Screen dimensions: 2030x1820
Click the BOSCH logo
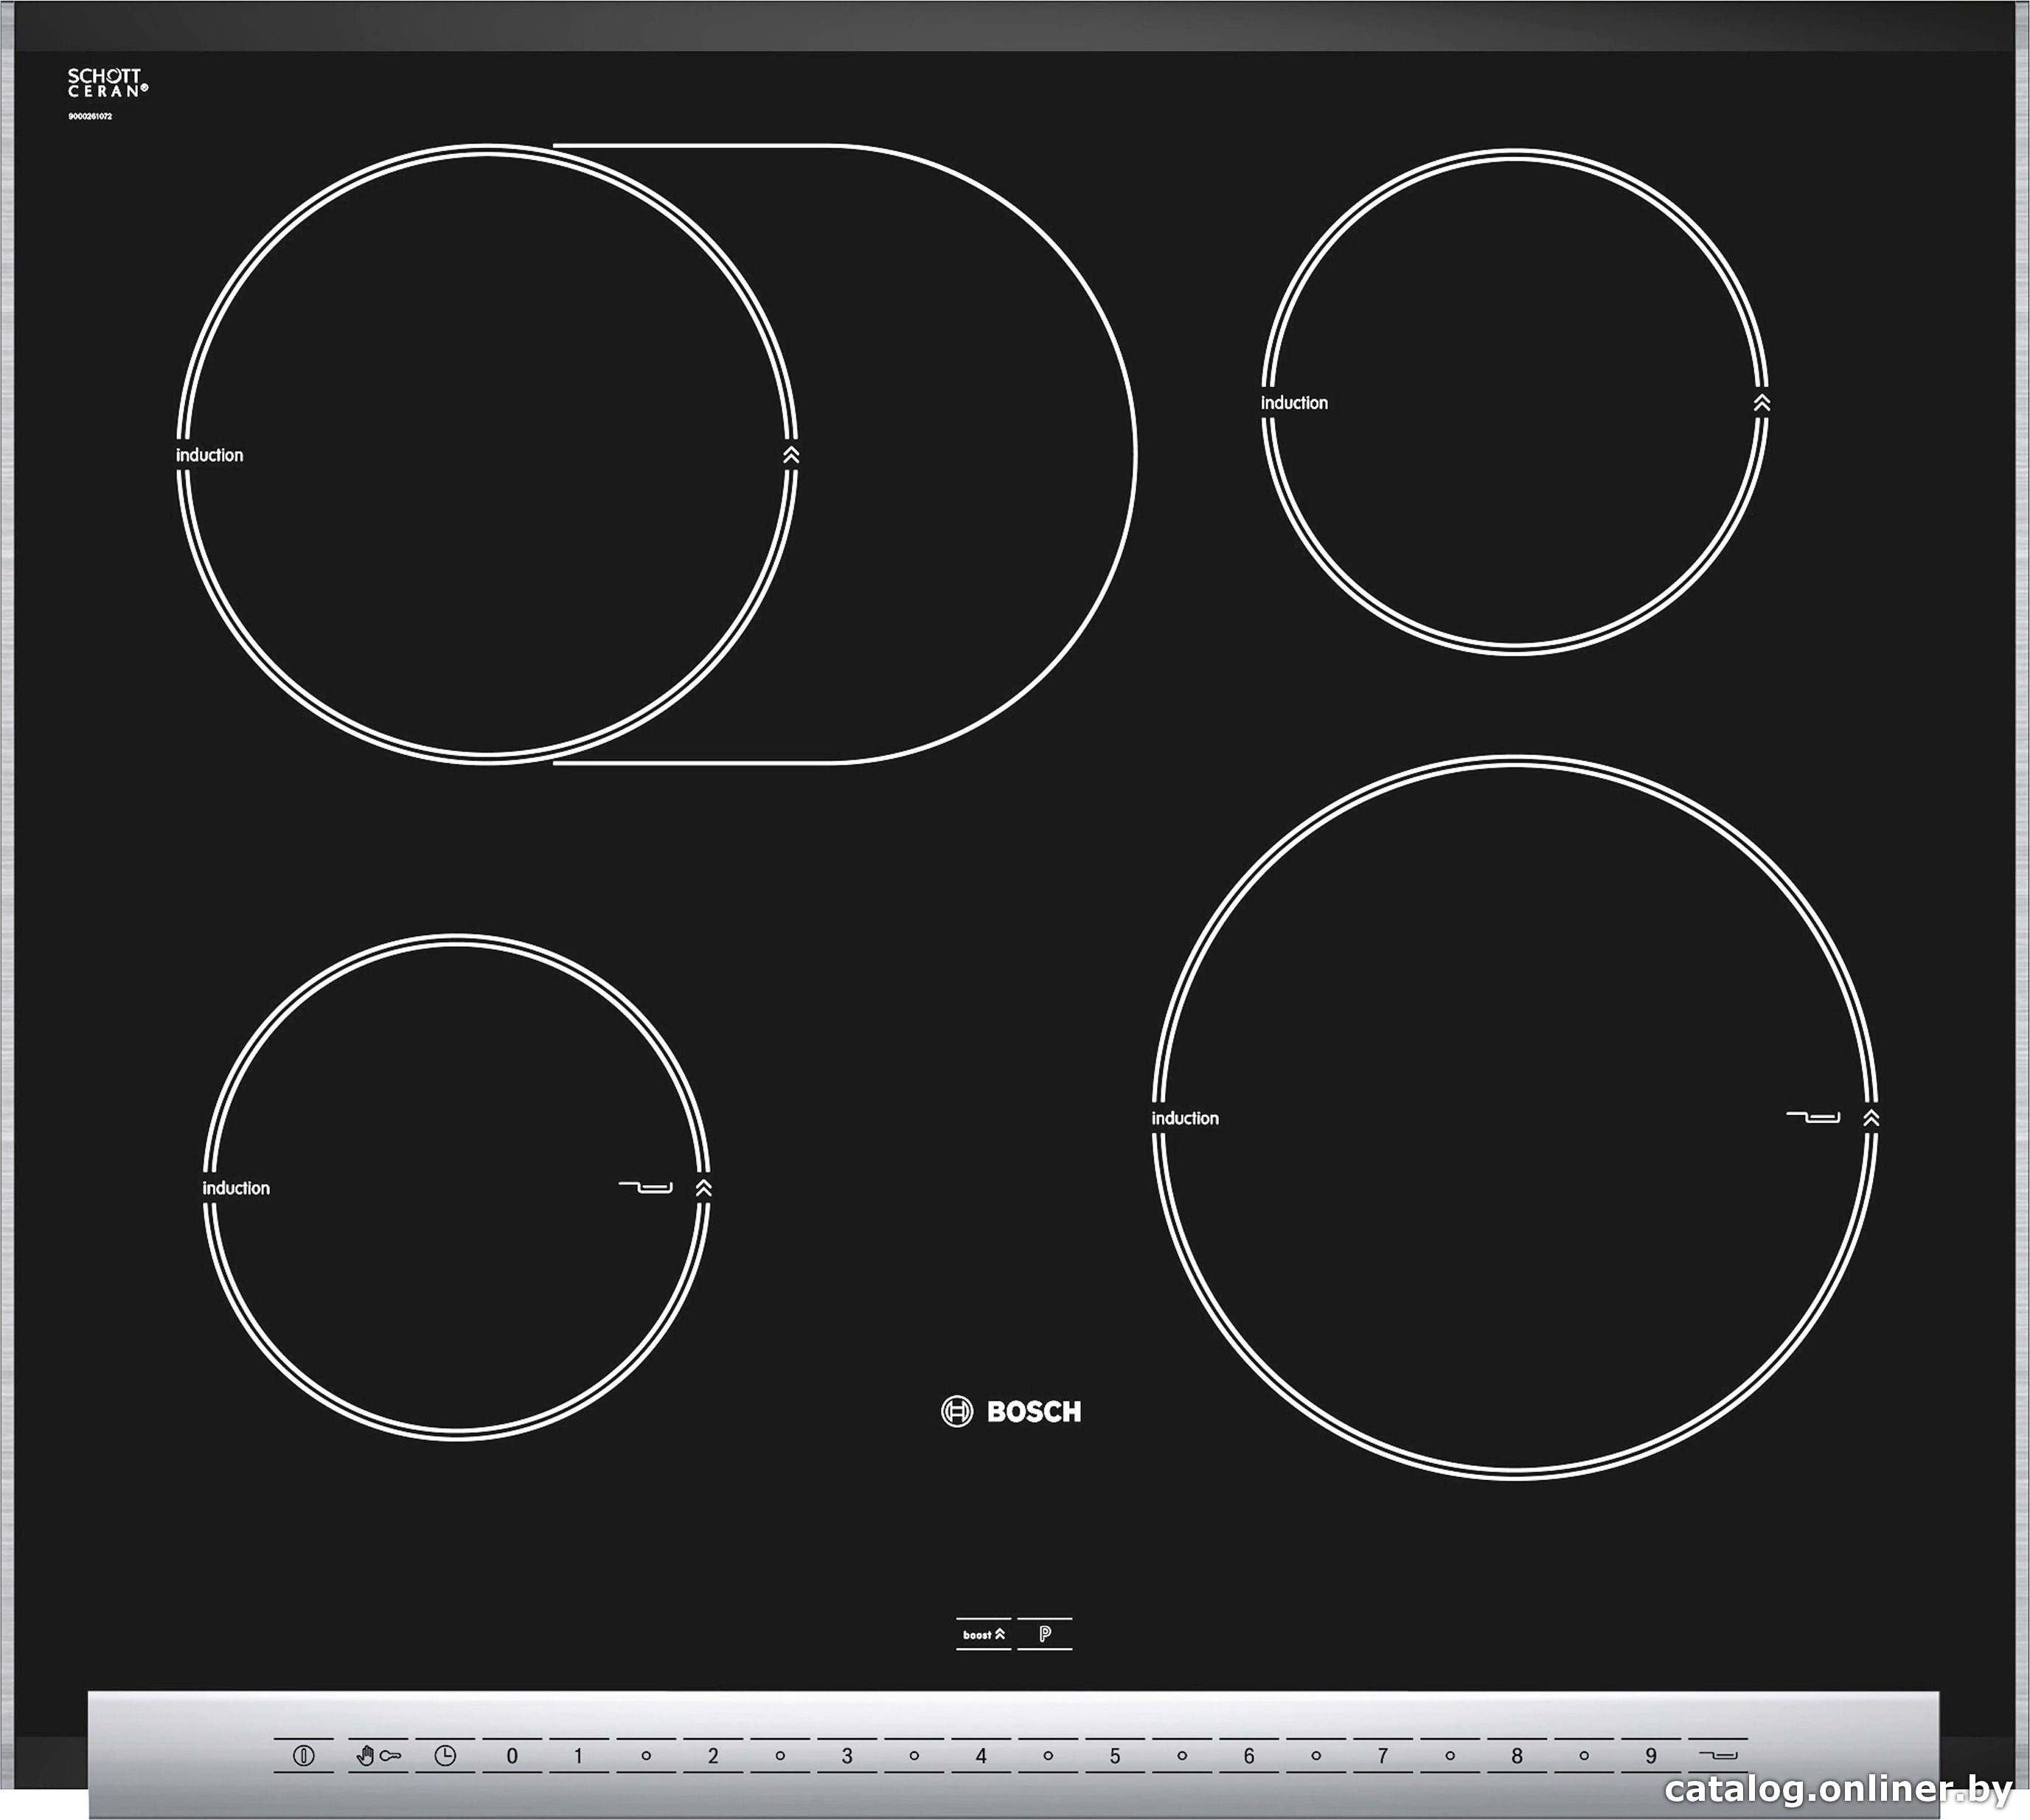[1012, 1412]
